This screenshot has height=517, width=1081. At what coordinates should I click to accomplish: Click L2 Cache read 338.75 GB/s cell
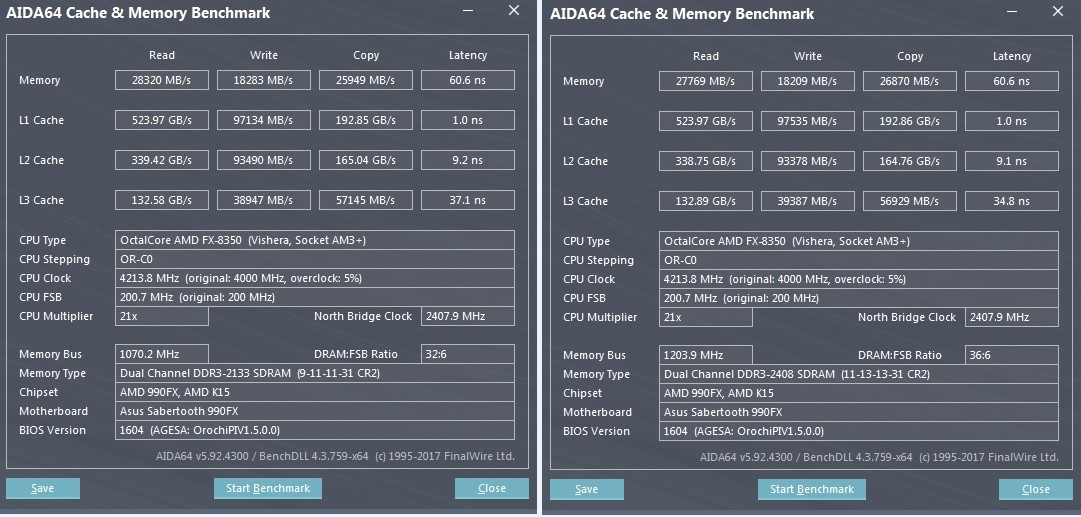pyautogui.click(x=706, y=161)
